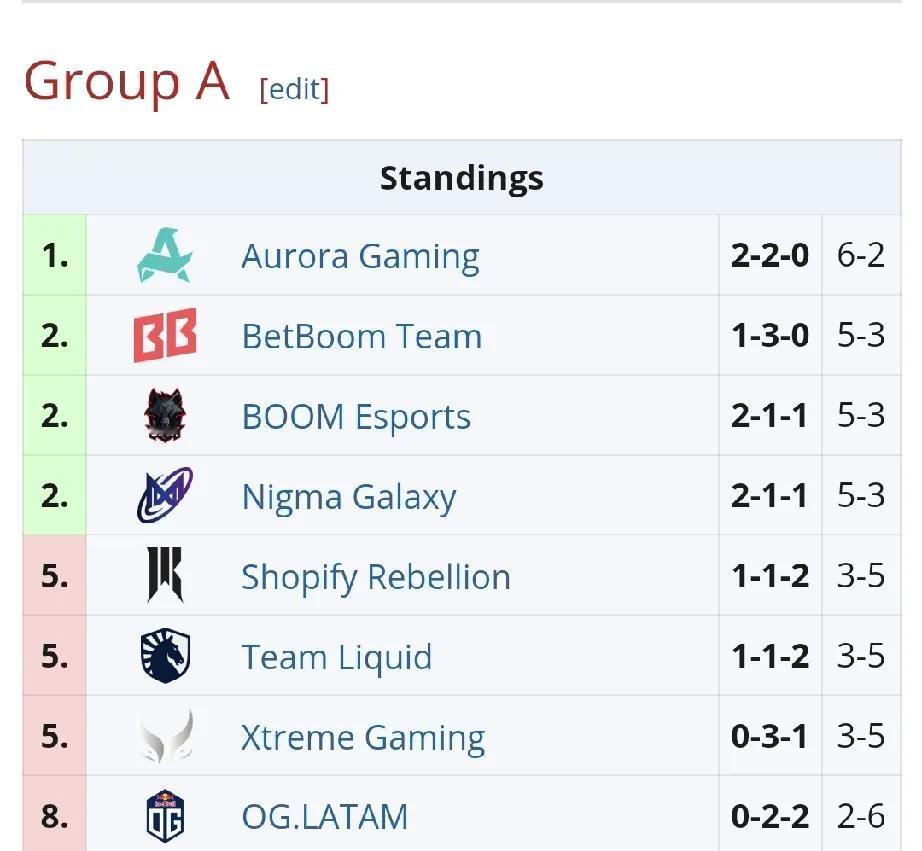Image resolution: width=922 pixels, height=851 pixels.
Task: Click the OG.LATAM logo icon
Action: (165, 816)
